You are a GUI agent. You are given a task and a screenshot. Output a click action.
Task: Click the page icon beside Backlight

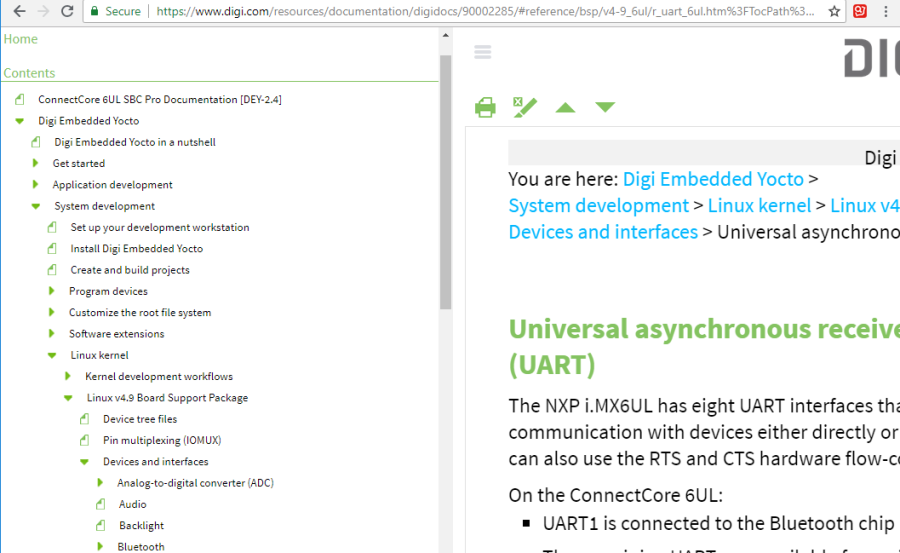(x=100, y=525)
